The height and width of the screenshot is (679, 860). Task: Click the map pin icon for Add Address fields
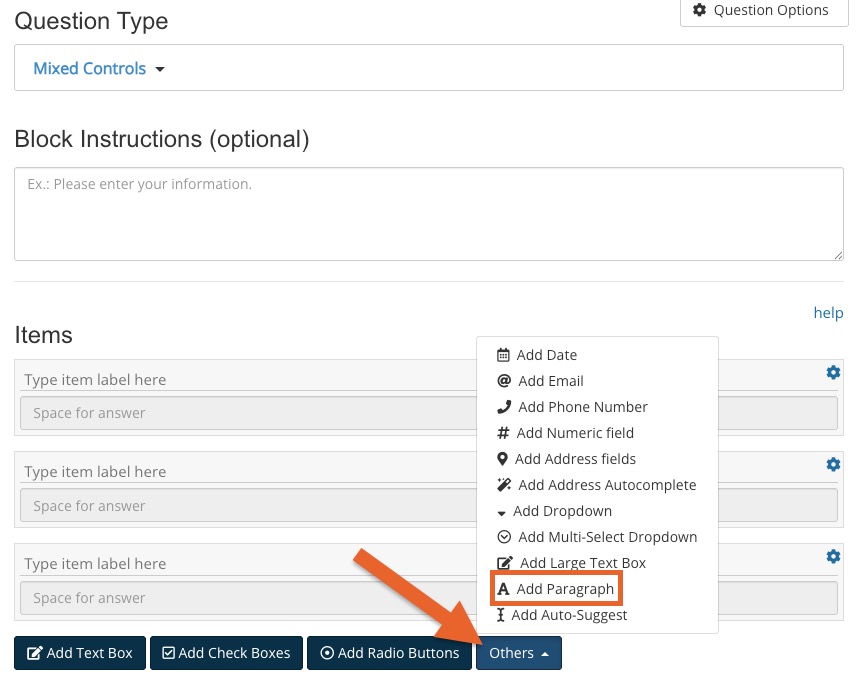502,459
